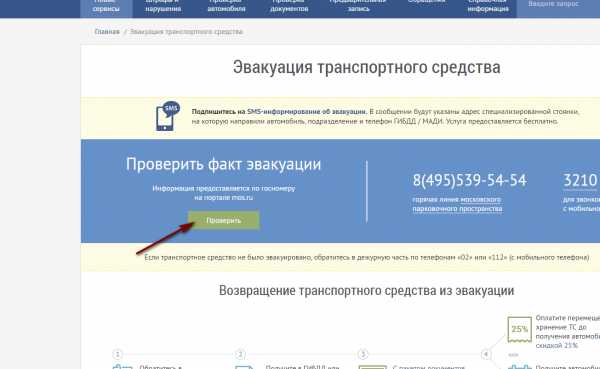Image resolution: width=600 pixels, height=369 pixels.
Task: Click the step 2 circle marker
Action: pos(240,354)
